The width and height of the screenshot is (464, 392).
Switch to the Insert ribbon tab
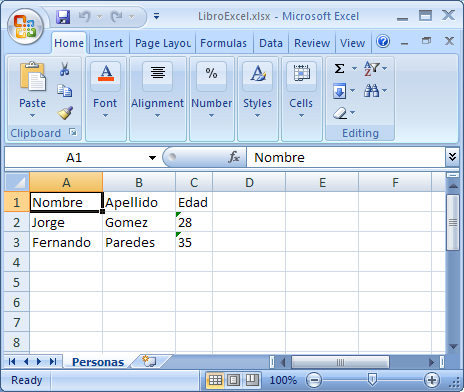(108, 43)
